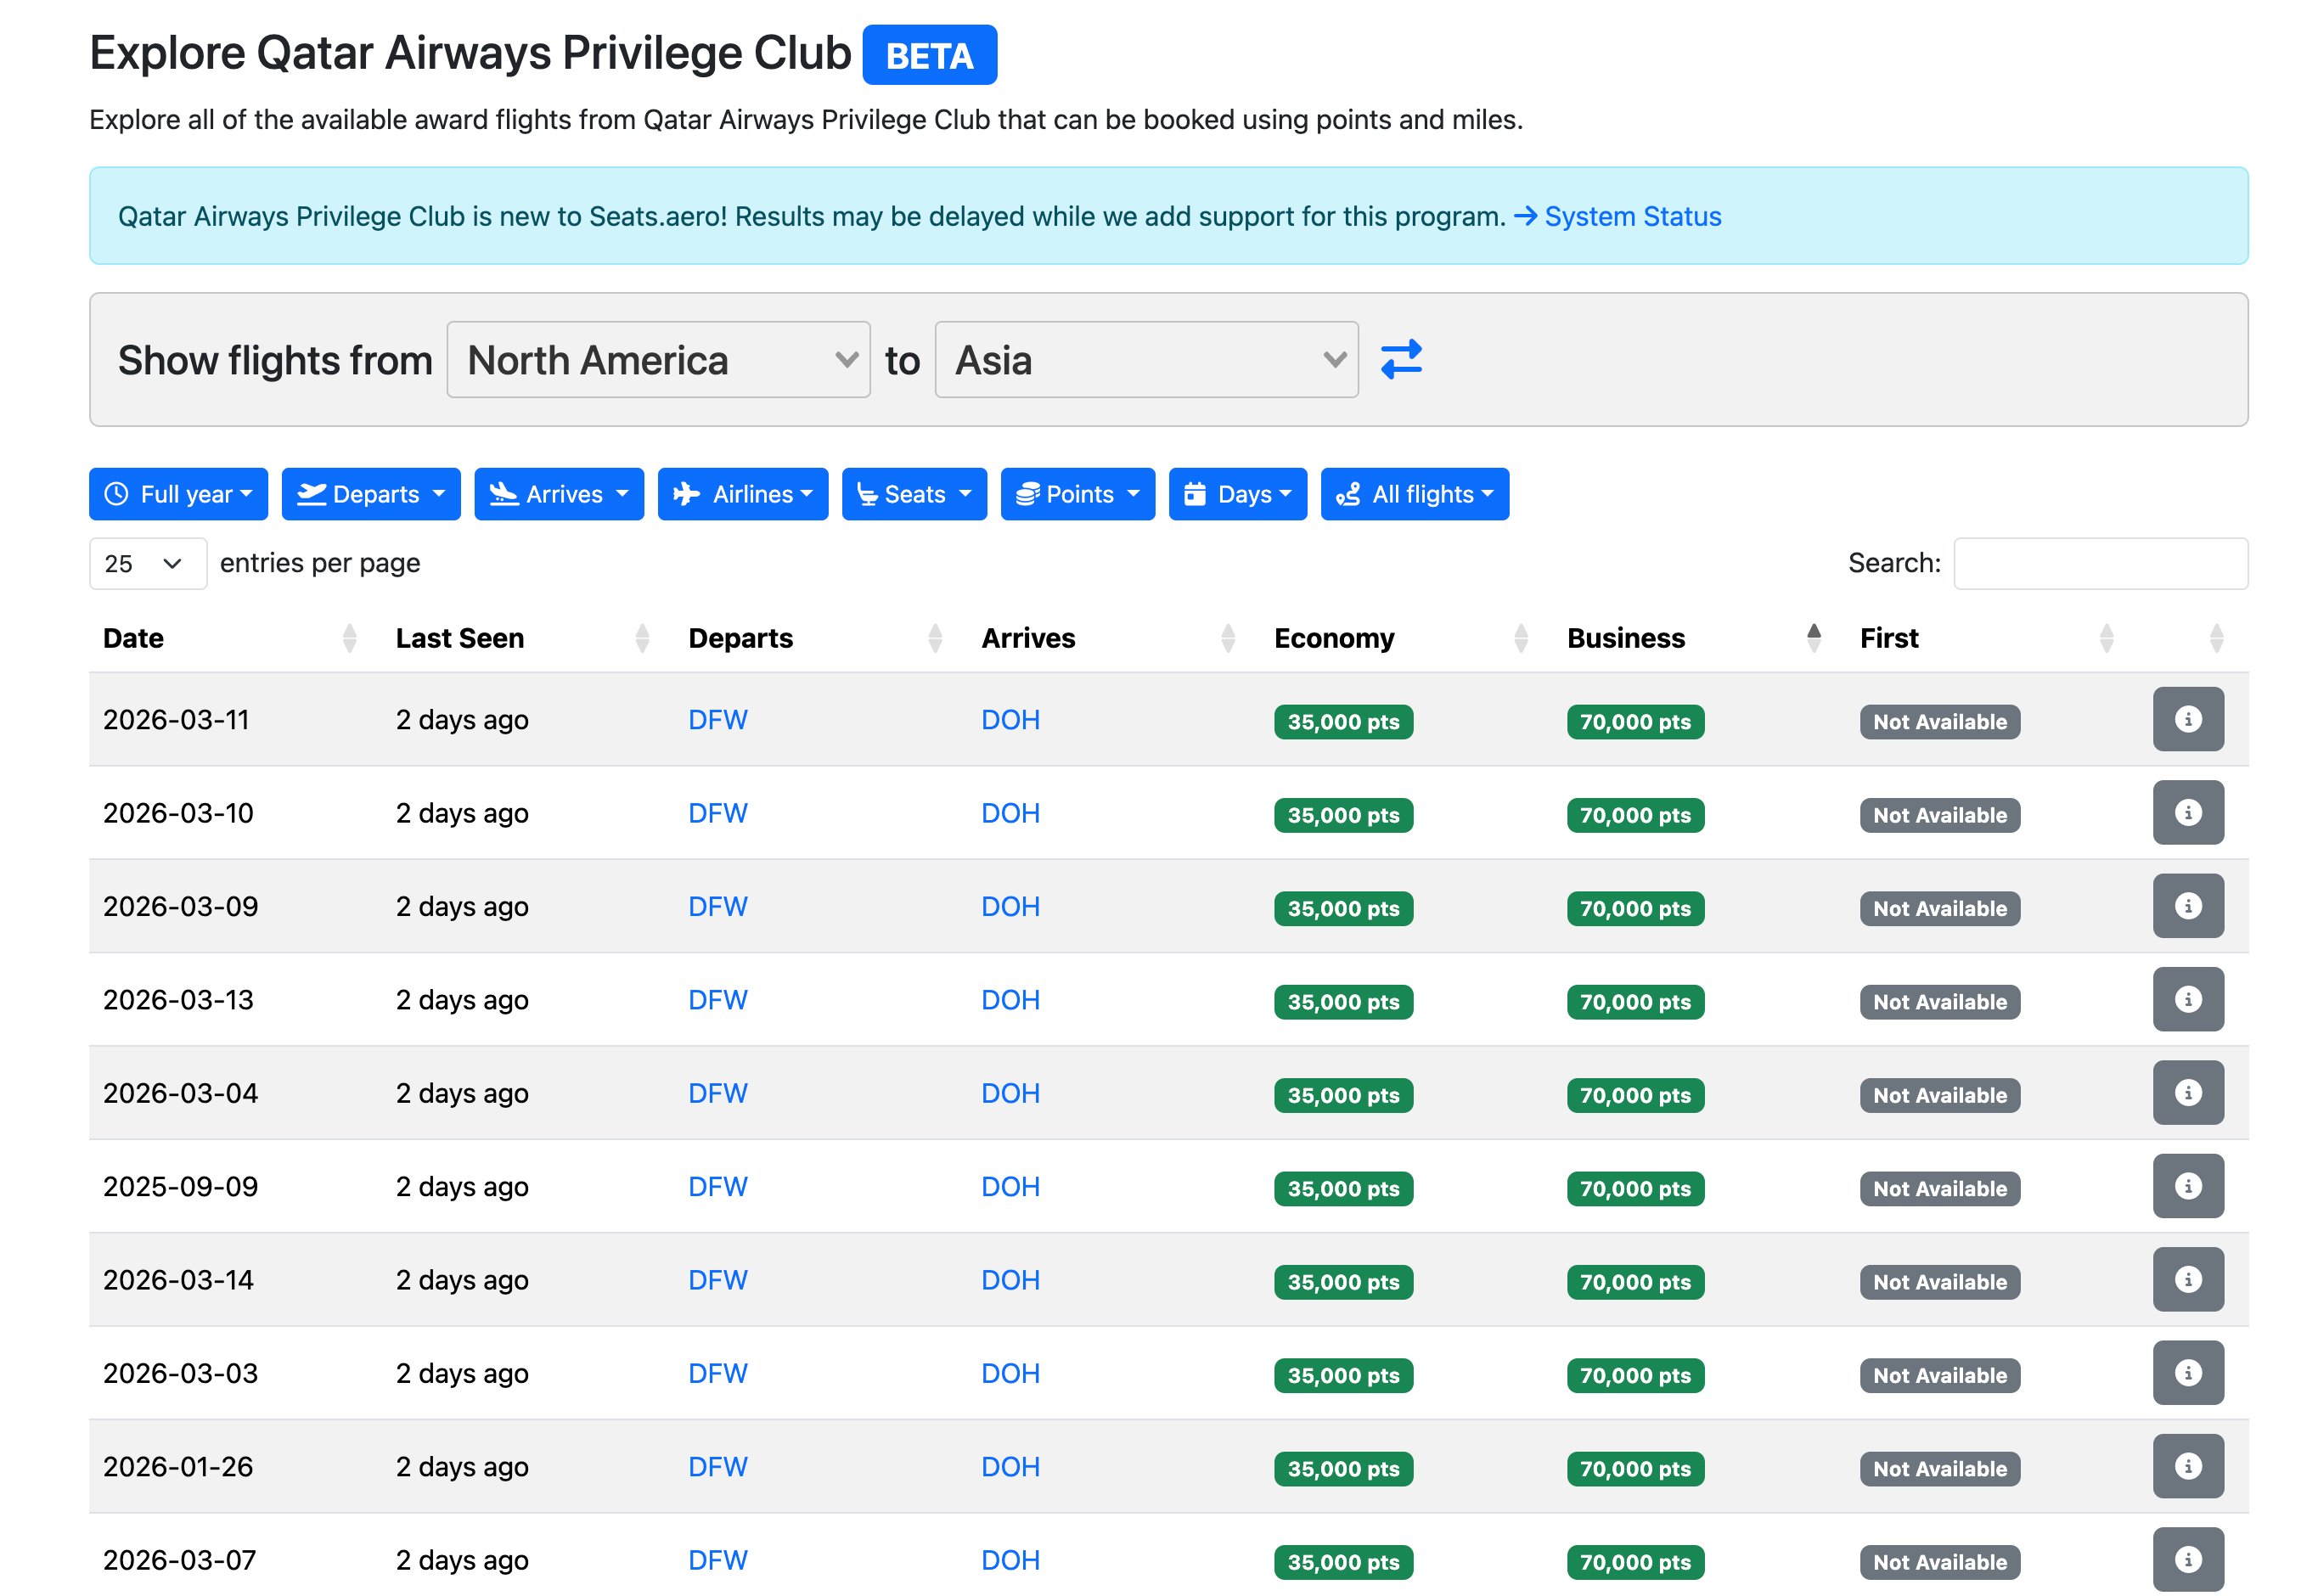The width and height of the screenshot is (2318, 1596).
Task: Open the Airlines filter menu
Action: pos(742,494)
